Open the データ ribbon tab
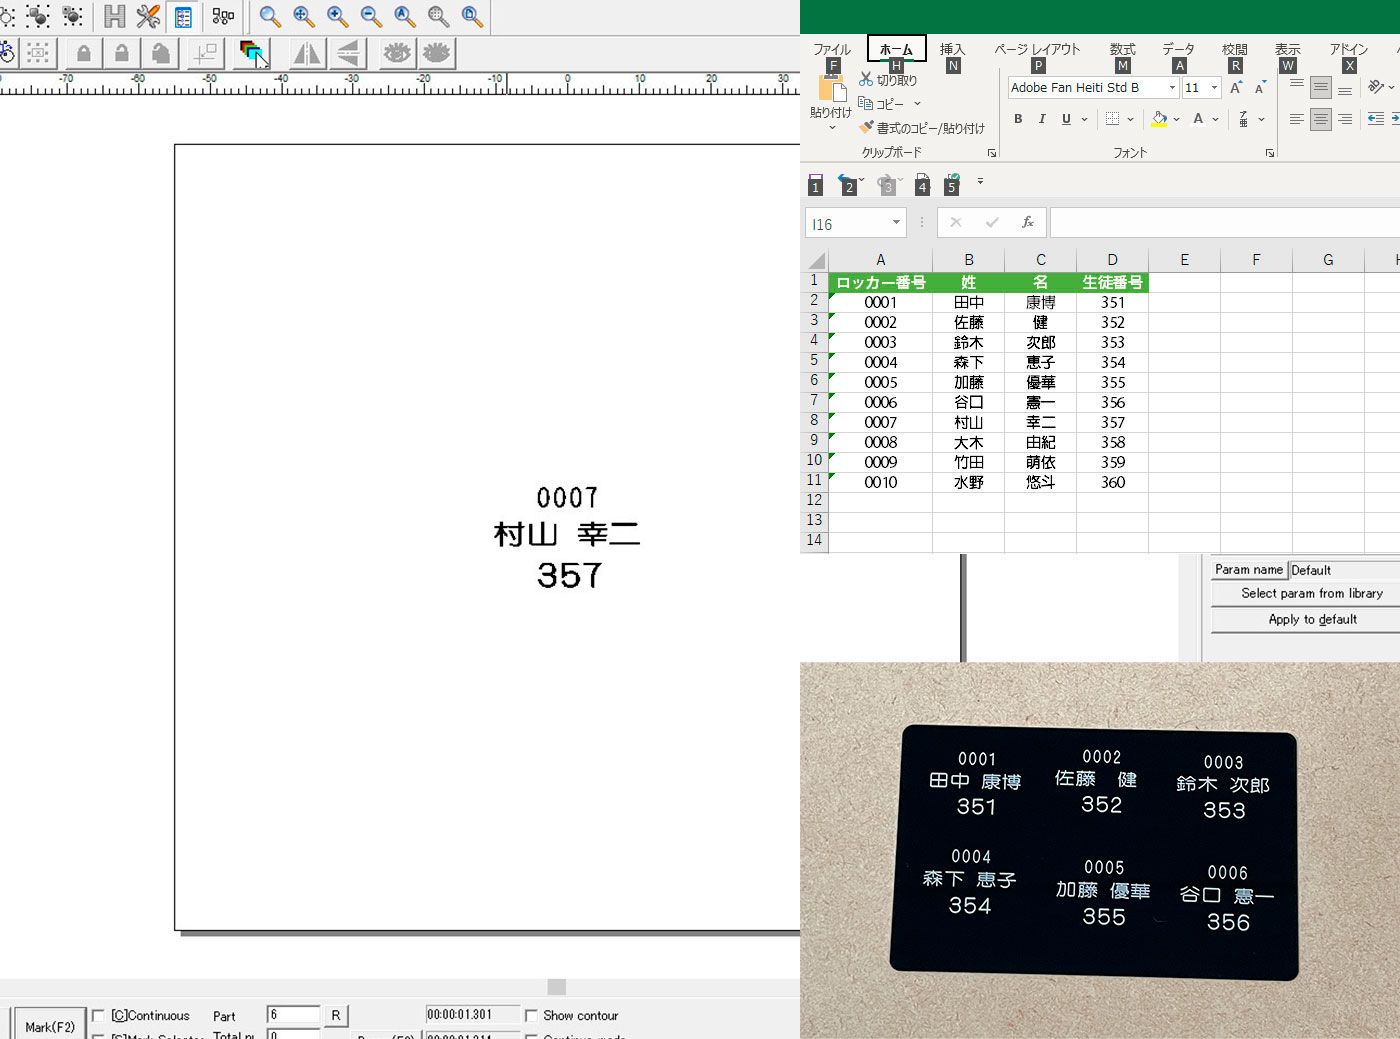This screenshot has width=1400, height=1039. pyautogui.click(x=1178, y=49)
